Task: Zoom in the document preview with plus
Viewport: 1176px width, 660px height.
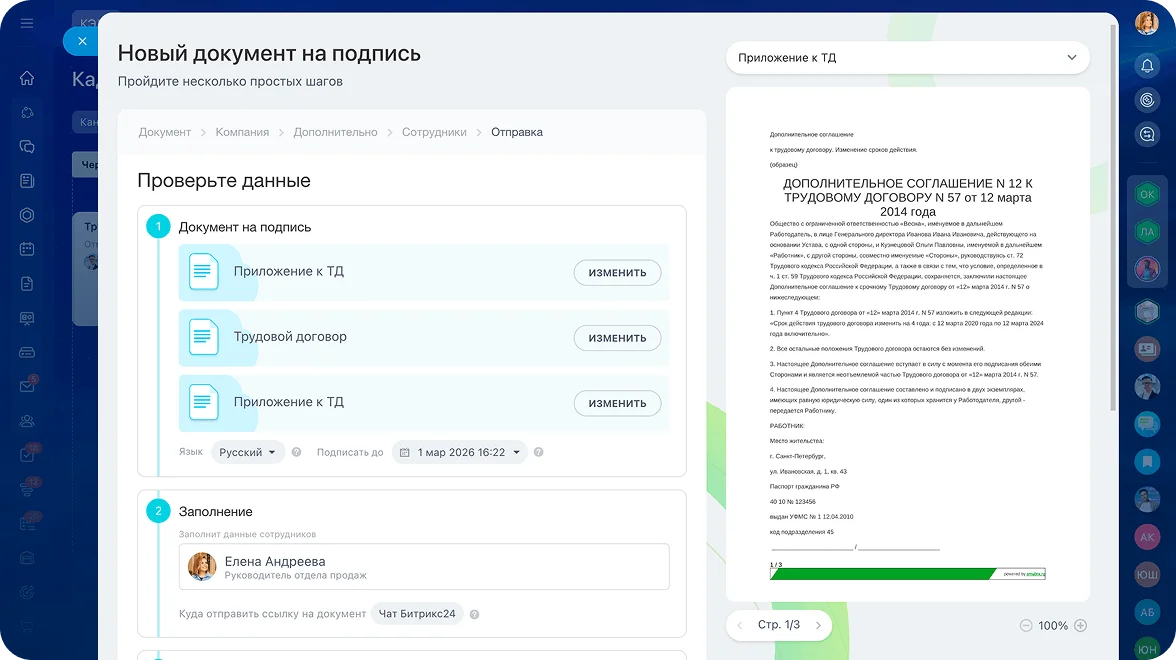Action: [x=1081, y=626]
